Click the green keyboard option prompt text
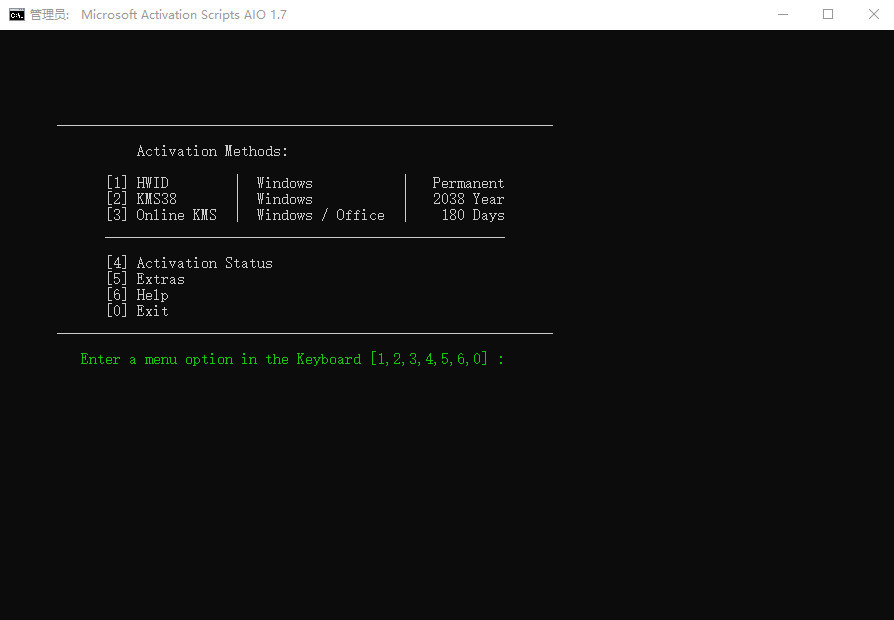The height and width of the screenshot is (620, 894). pyautogui.click(x=291, y=358)
